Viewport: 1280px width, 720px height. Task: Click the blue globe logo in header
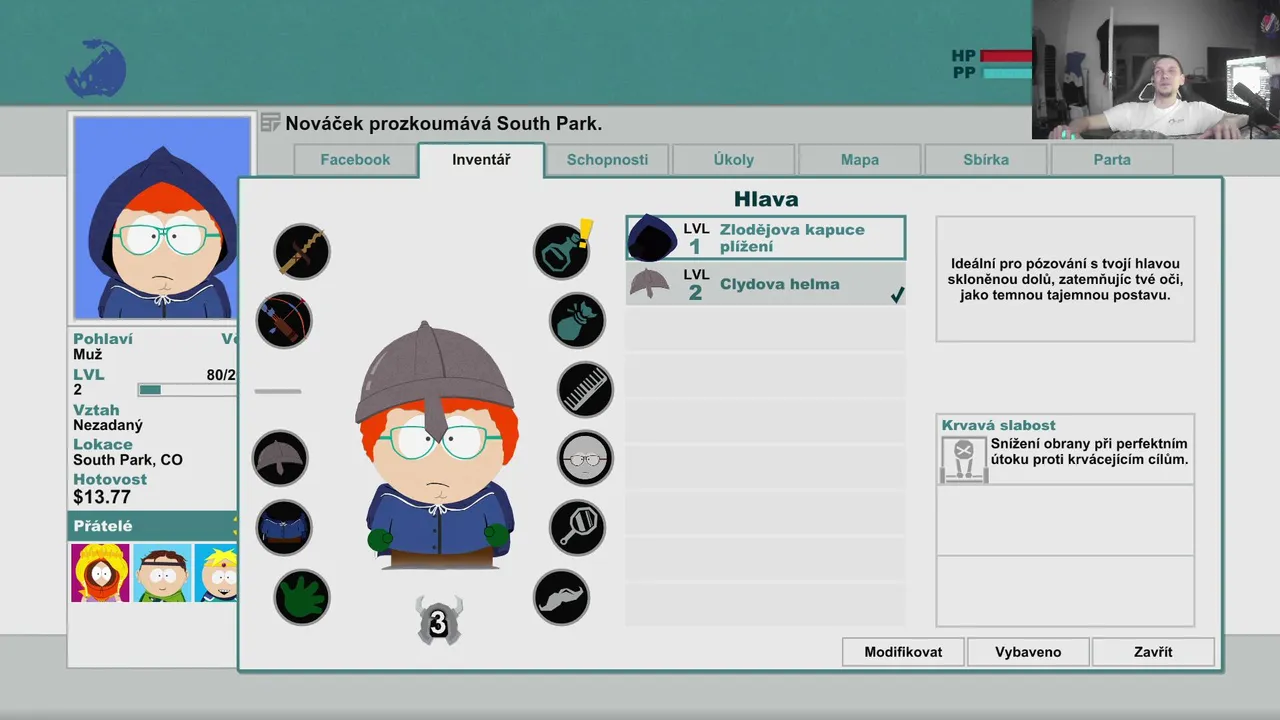pyautogui.click(x=96, y=67)
